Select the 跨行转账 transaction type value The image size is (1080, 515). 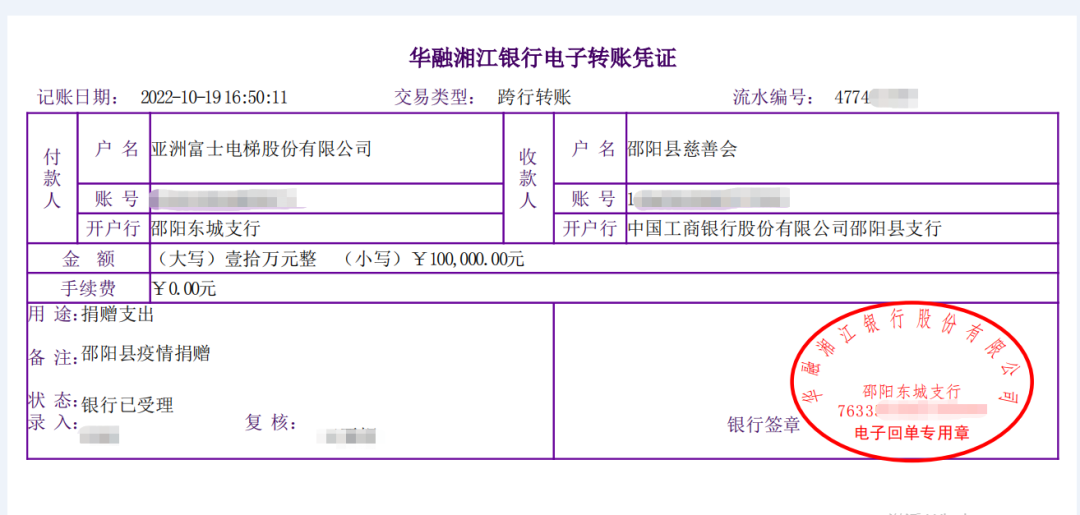[x=534, y=97]
